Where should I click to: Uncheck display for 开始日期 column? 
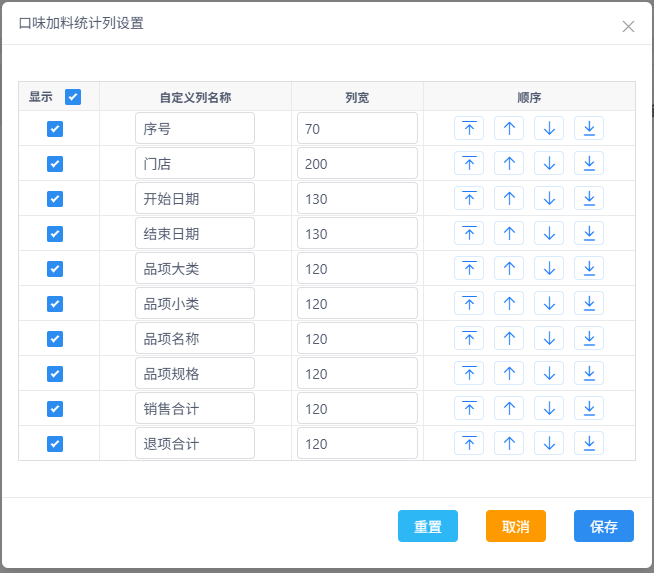pos(55,199)
